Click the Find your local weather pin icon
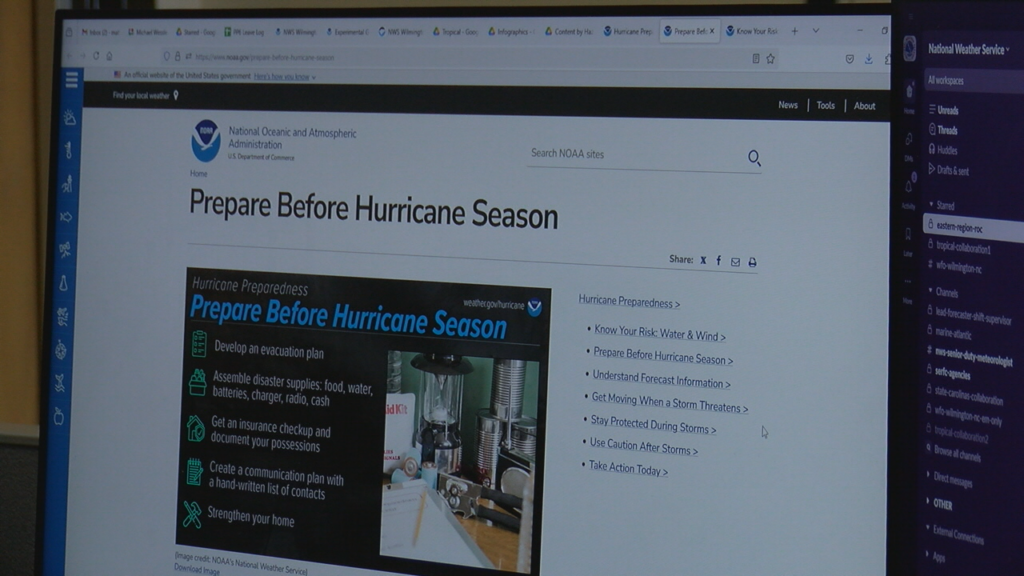Image resolution: width=1024 pixels, height=576 pixels. tap(176, 95)
